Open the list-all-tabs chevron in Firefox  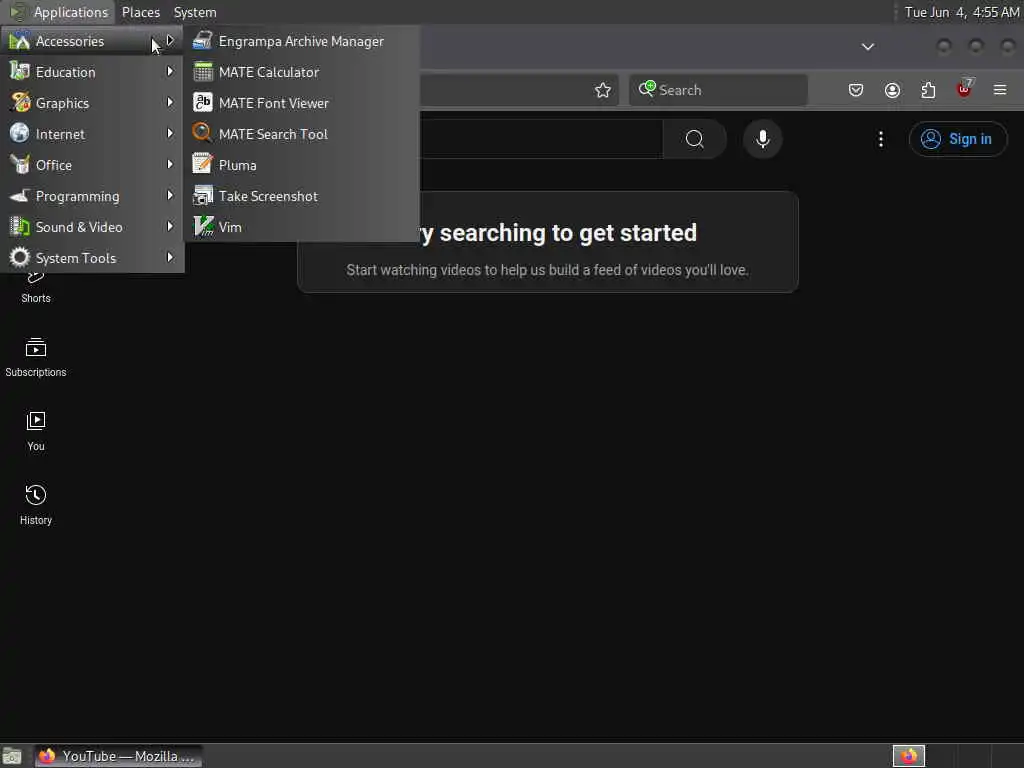click(x=867, y=47)
